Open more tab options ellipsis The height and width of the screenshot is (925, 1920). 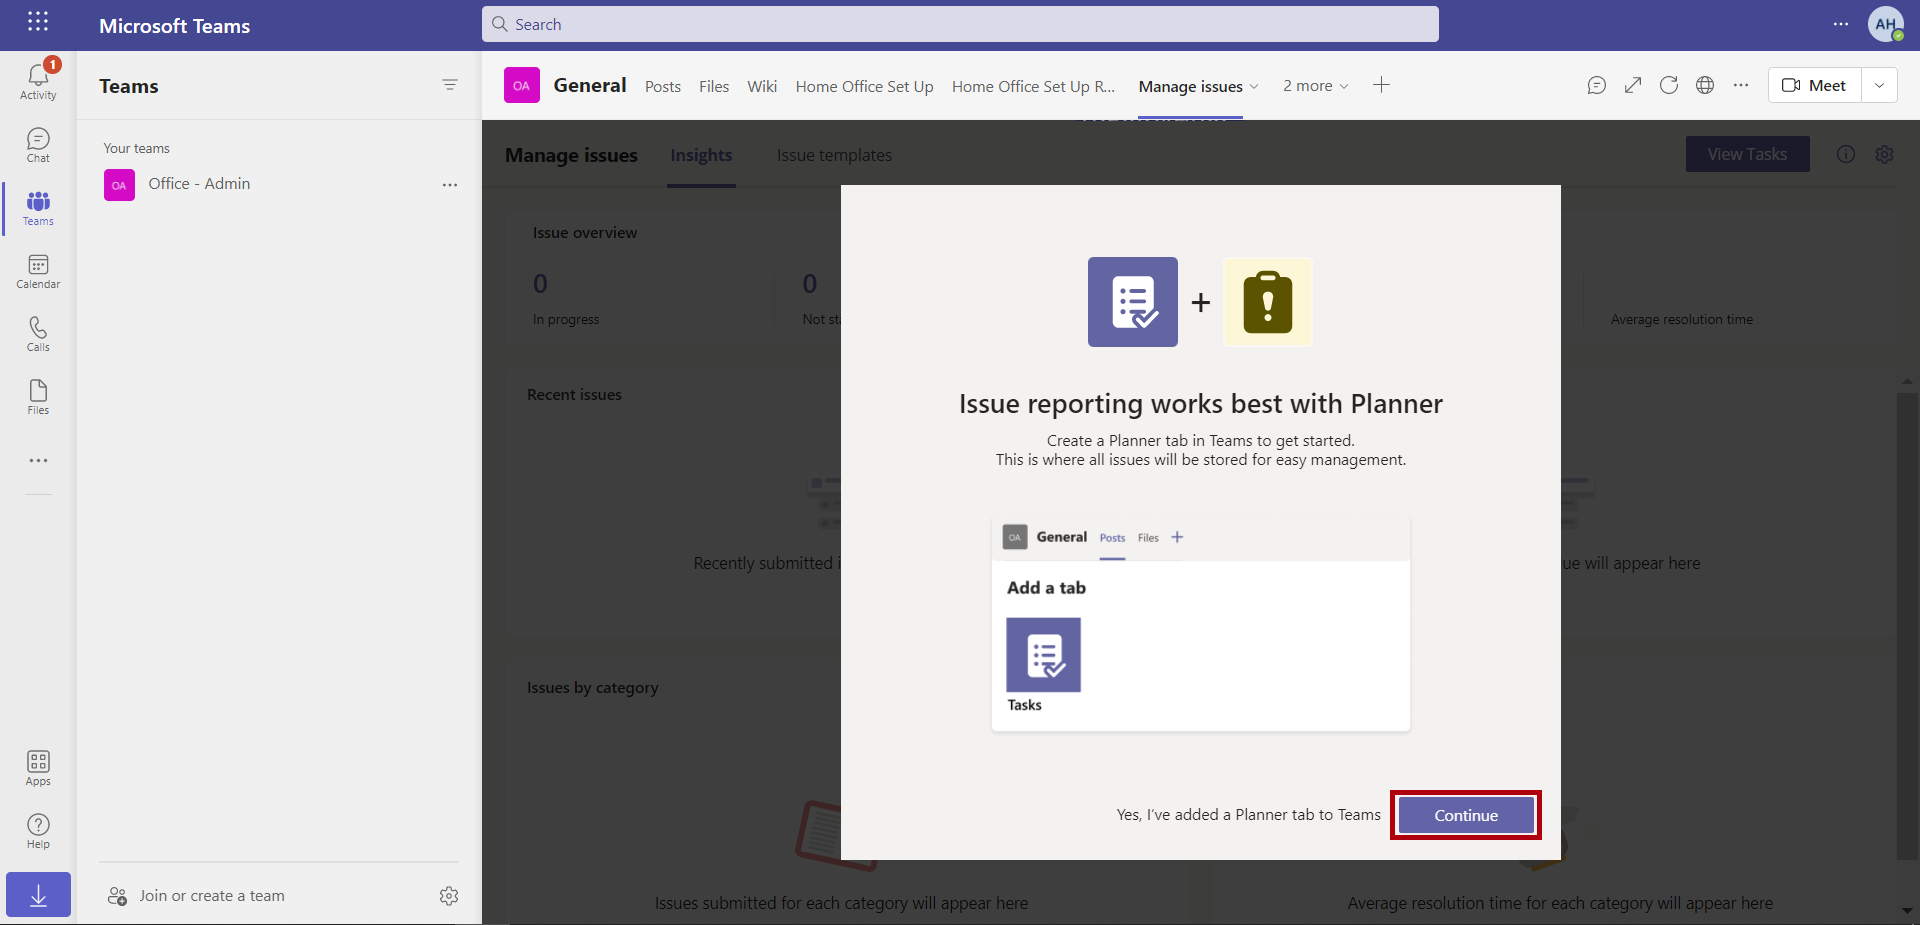(x=1741, y=85)
